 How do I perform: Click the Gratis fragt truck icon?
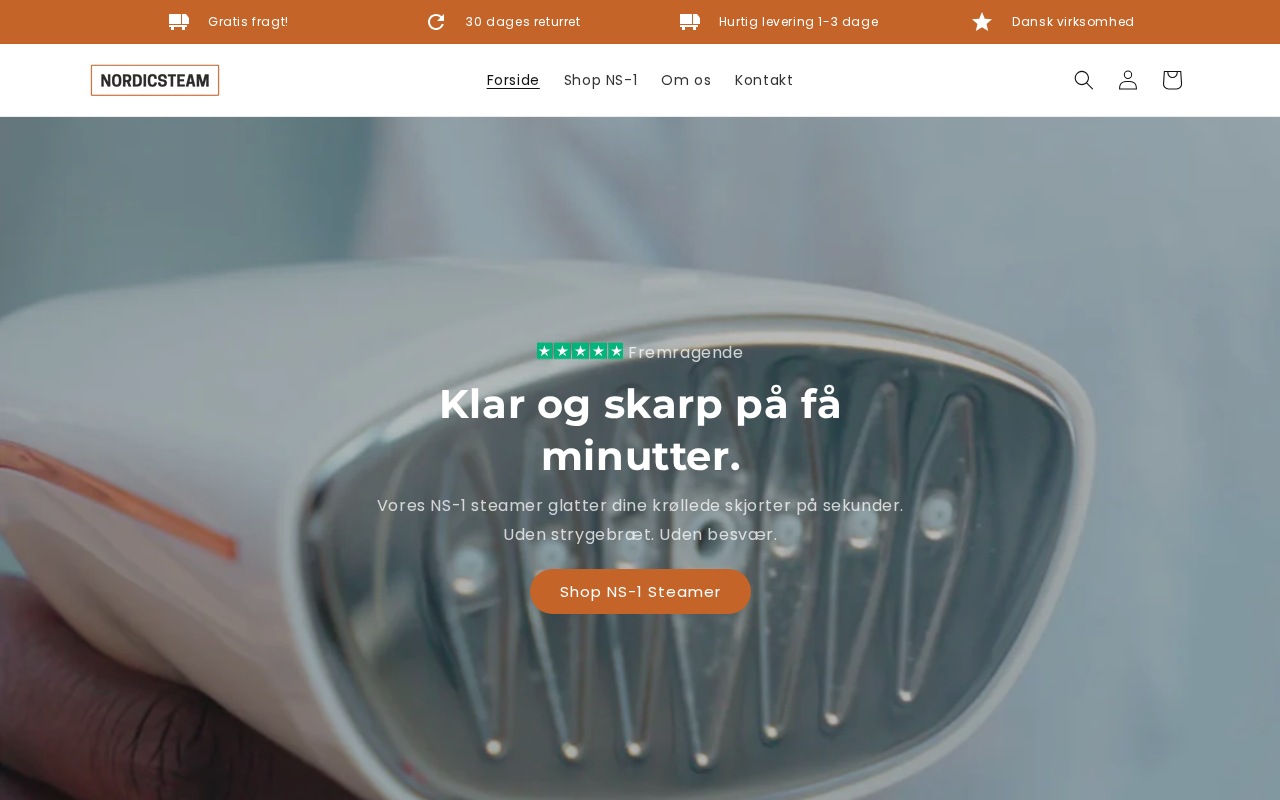[x=179, y=22]
